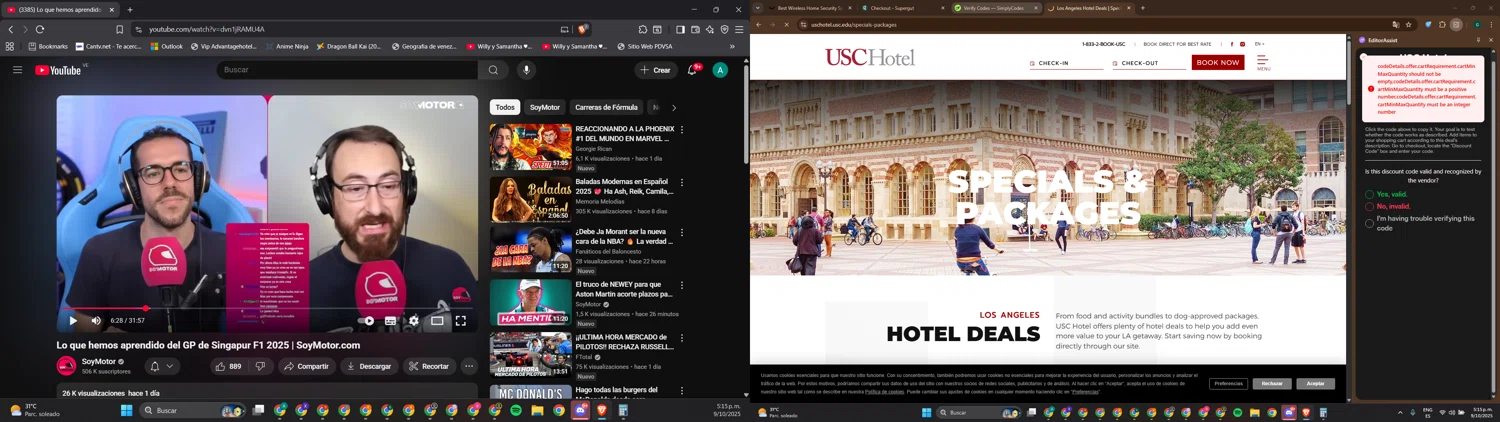This screenshot has height=422, width=1500.
Task: Enter fullscreen on the video player
Action: click(461, 321)
